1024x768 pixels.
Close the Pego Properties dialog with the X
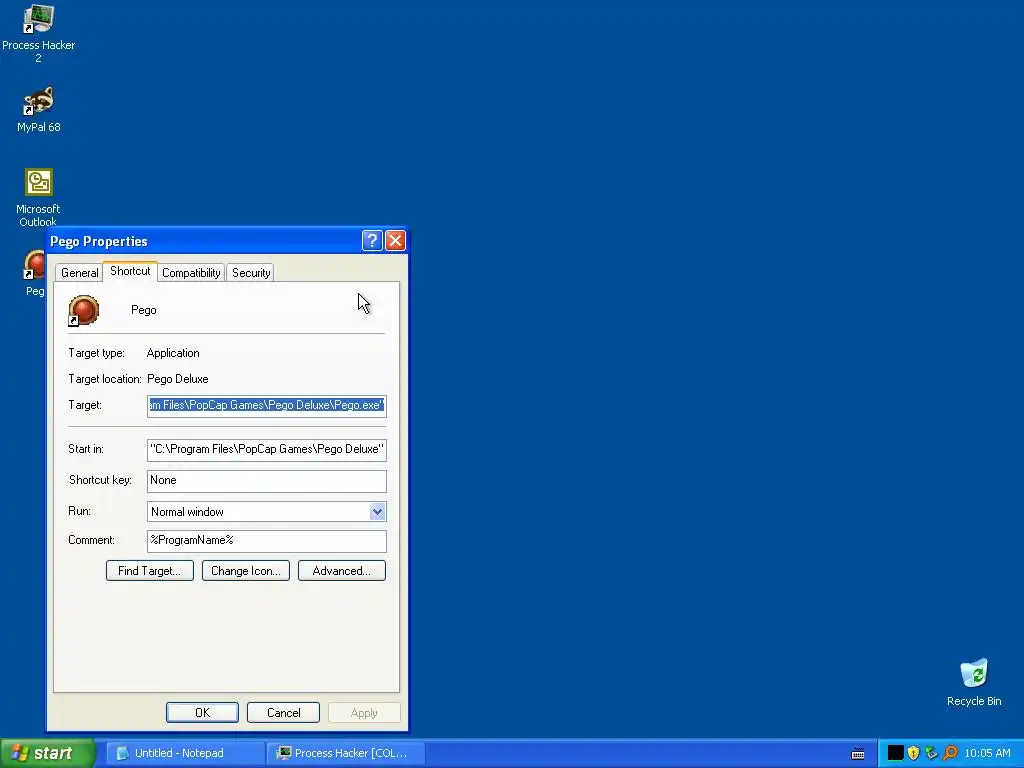click(395, 240)
